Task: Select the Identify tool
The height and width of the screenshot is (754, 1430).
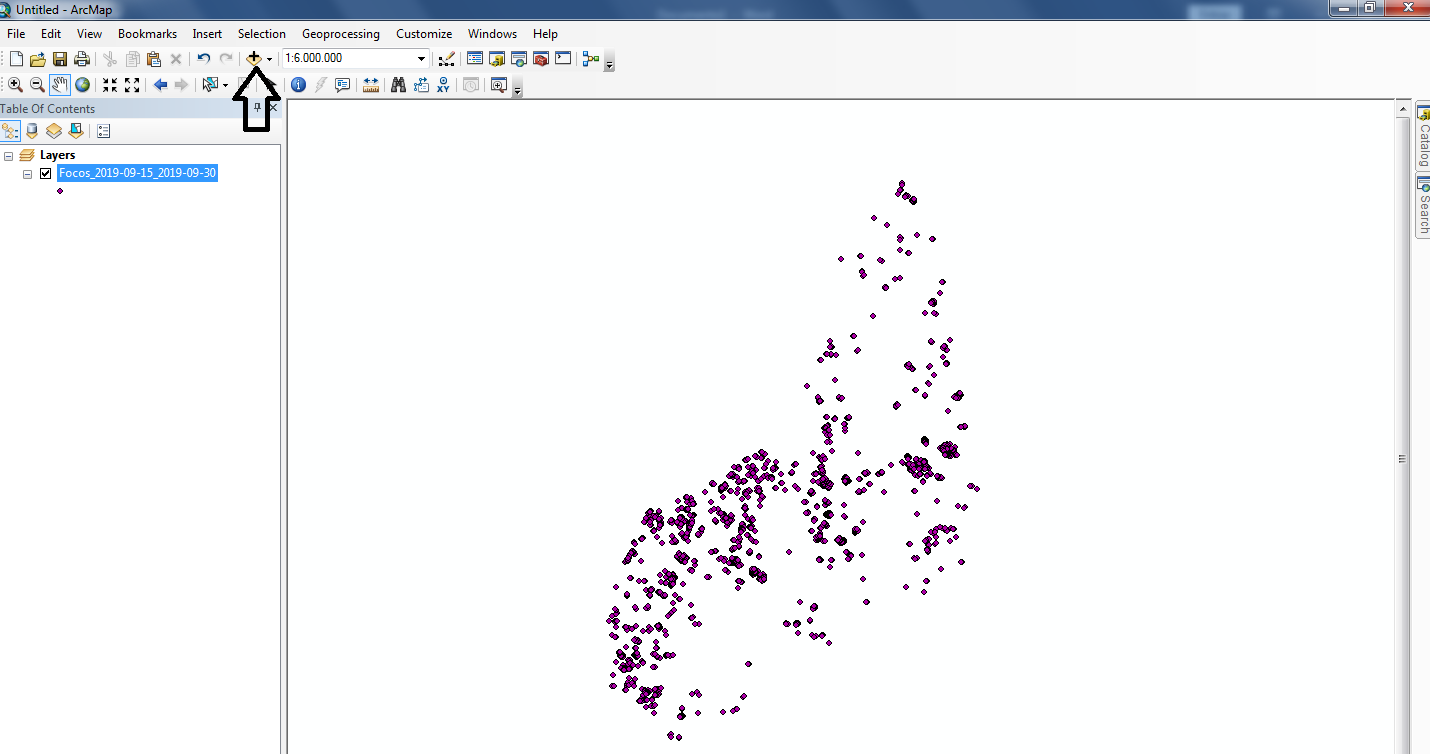Action: [x=298, y=85]
